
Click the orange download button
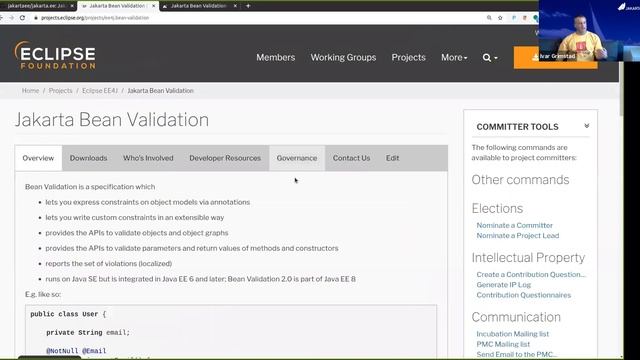coord(556,58)
